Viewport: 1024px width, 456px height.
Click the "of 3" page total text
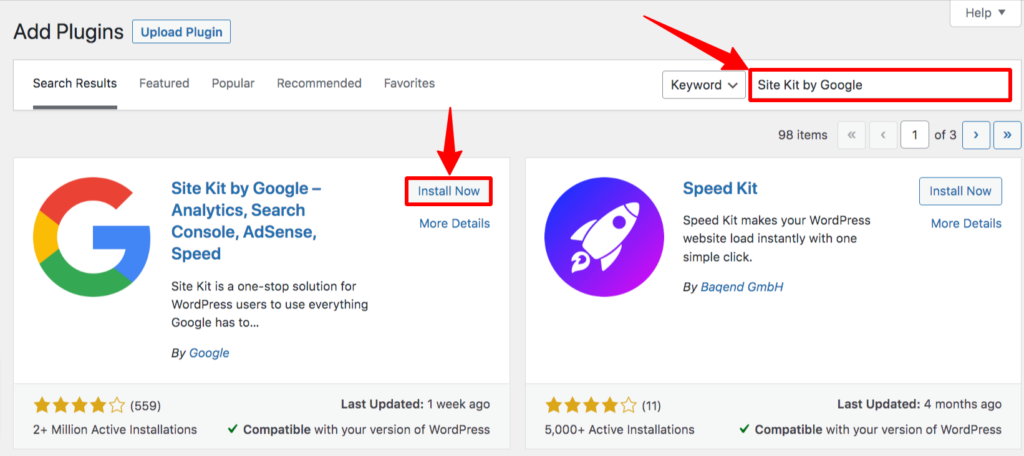(945, 135)
